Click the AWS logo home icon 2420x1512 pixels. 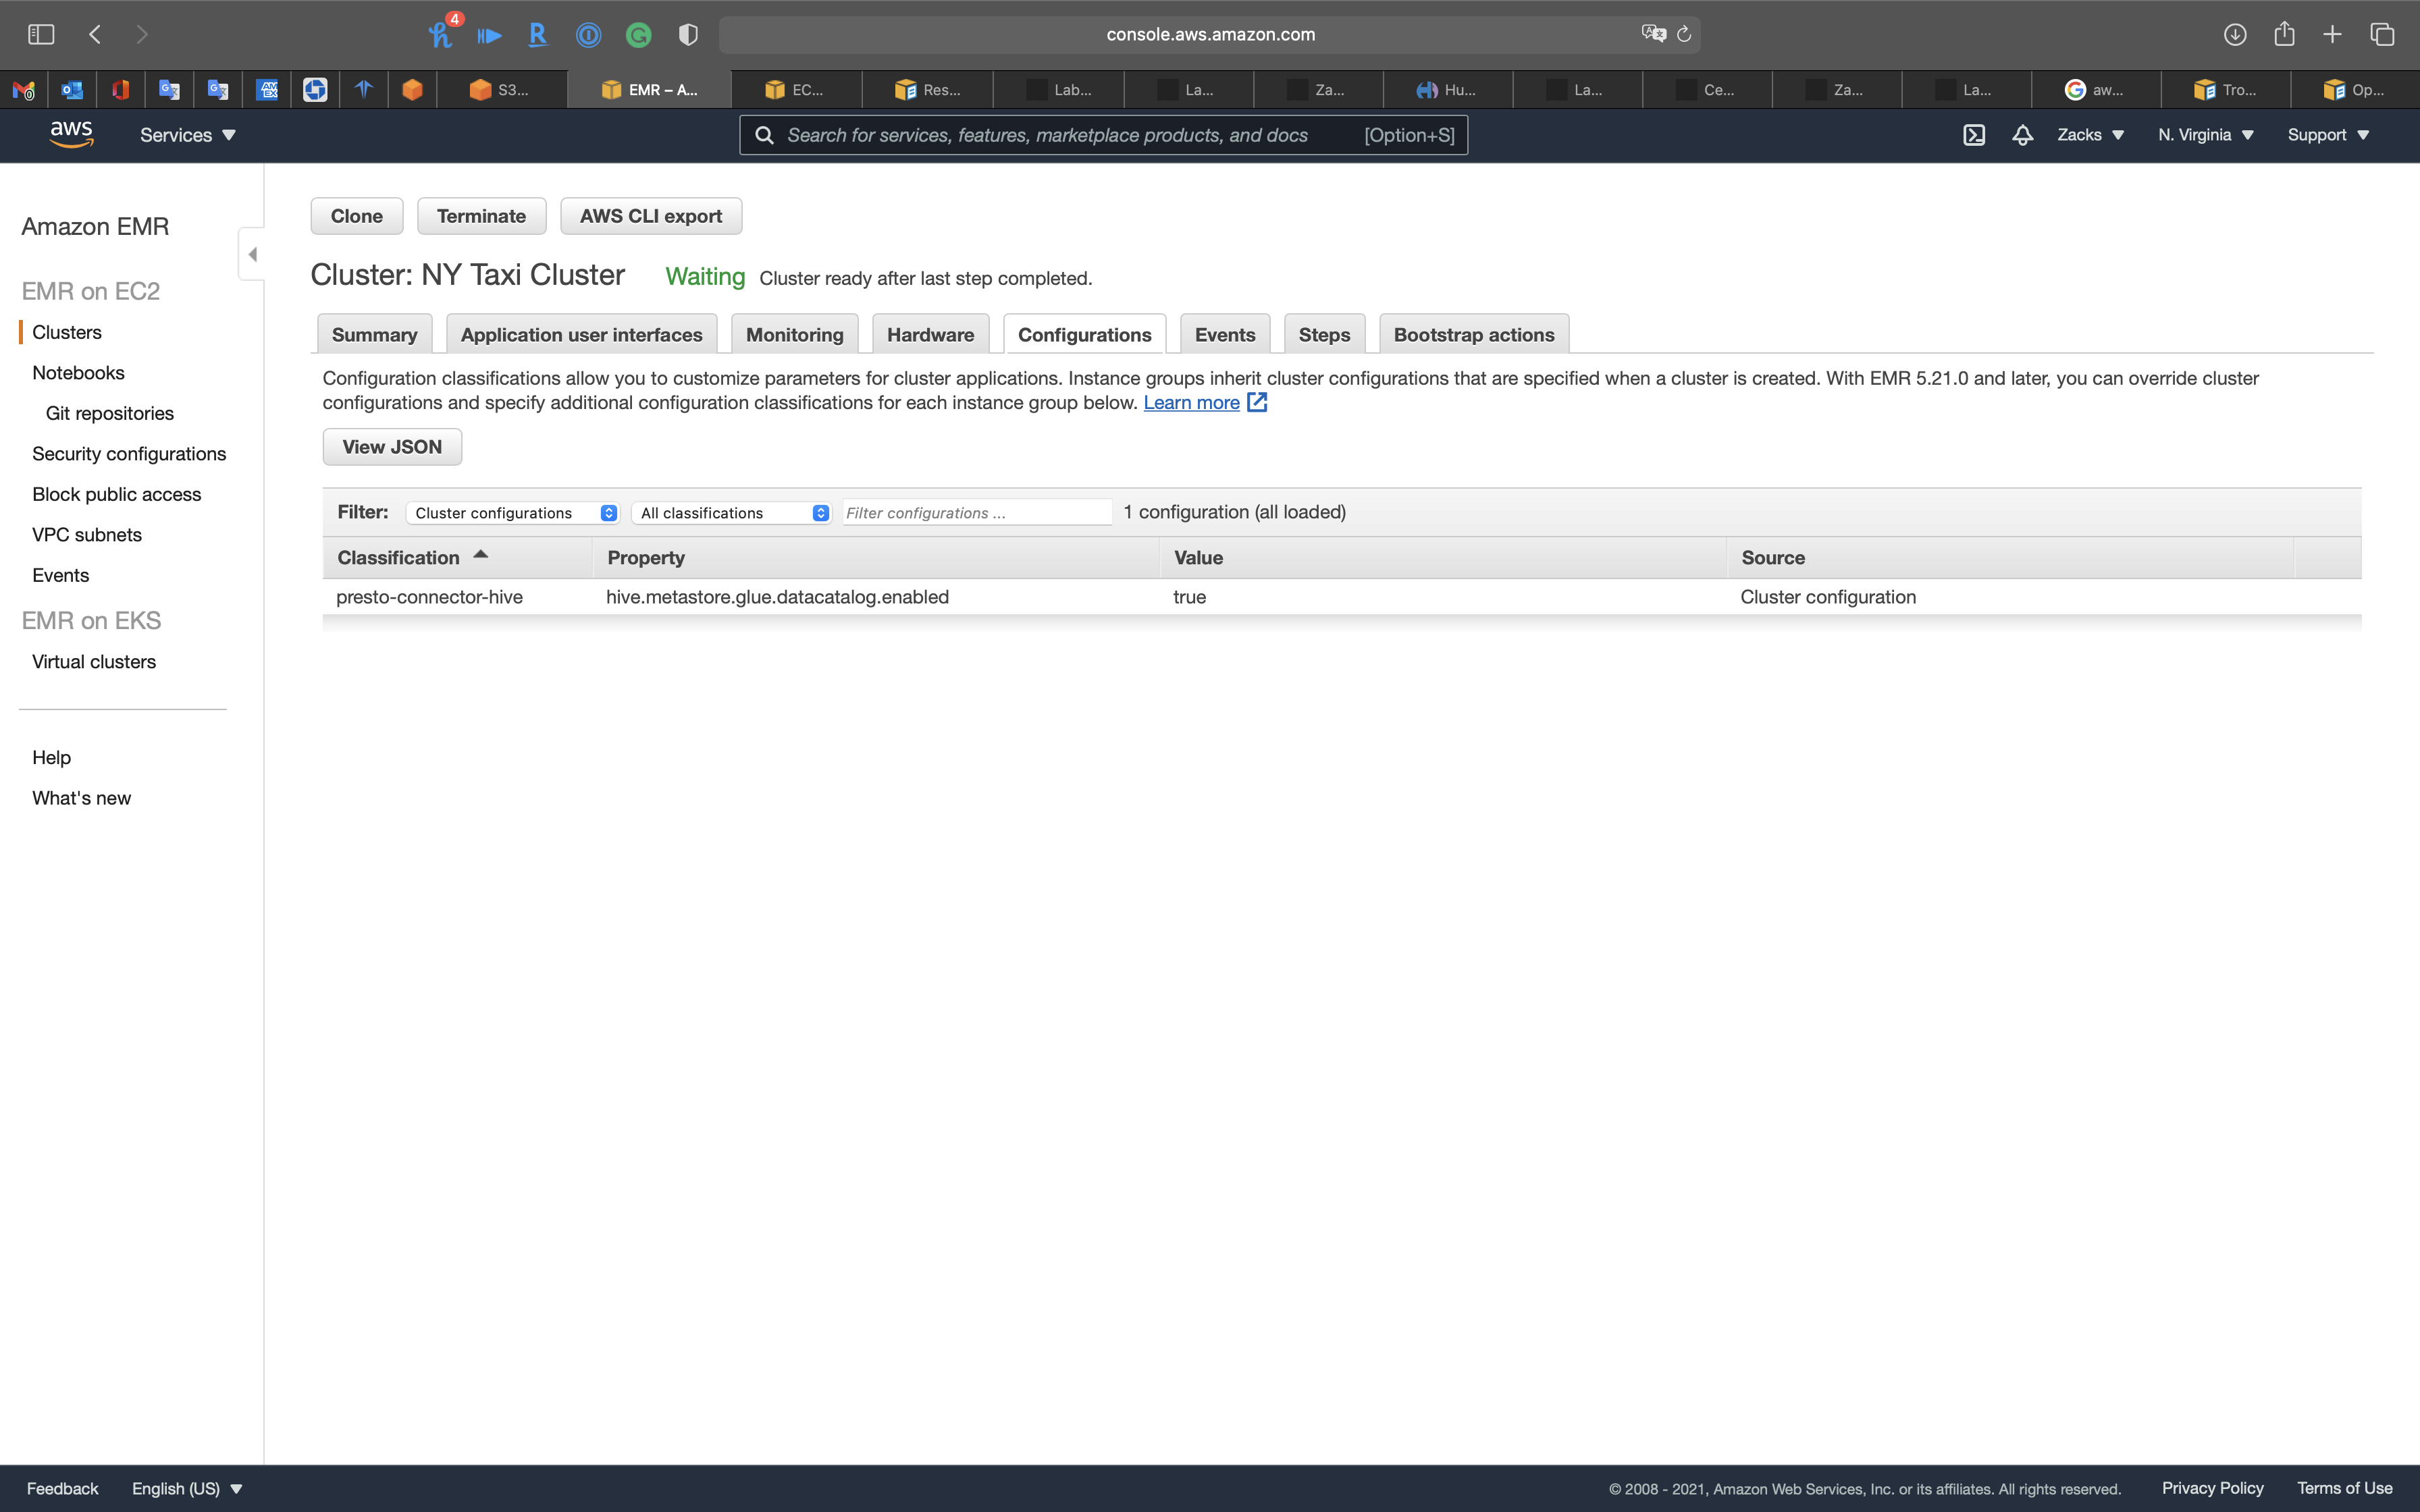pyautogui.click(x=71, y=134)
